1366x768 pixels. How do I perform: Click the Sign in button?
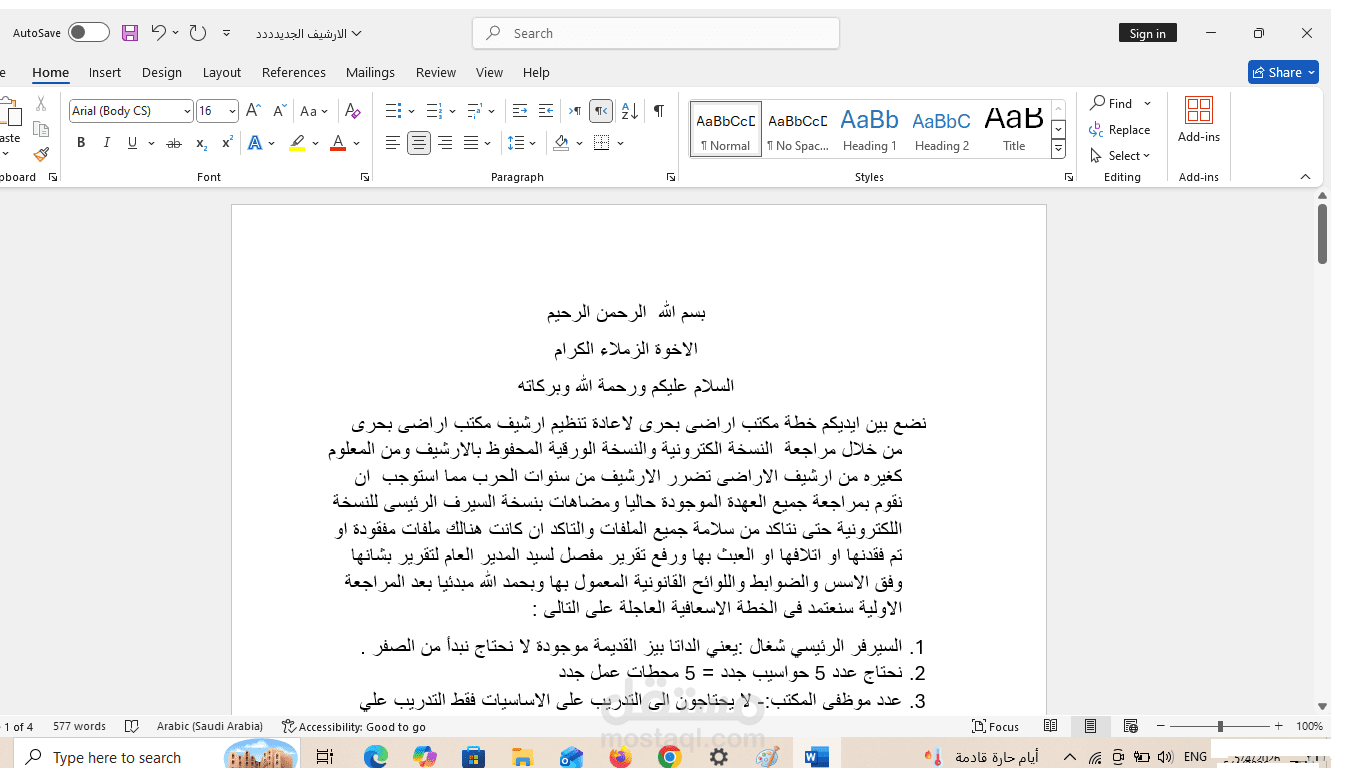click(x=1147, y=33)
